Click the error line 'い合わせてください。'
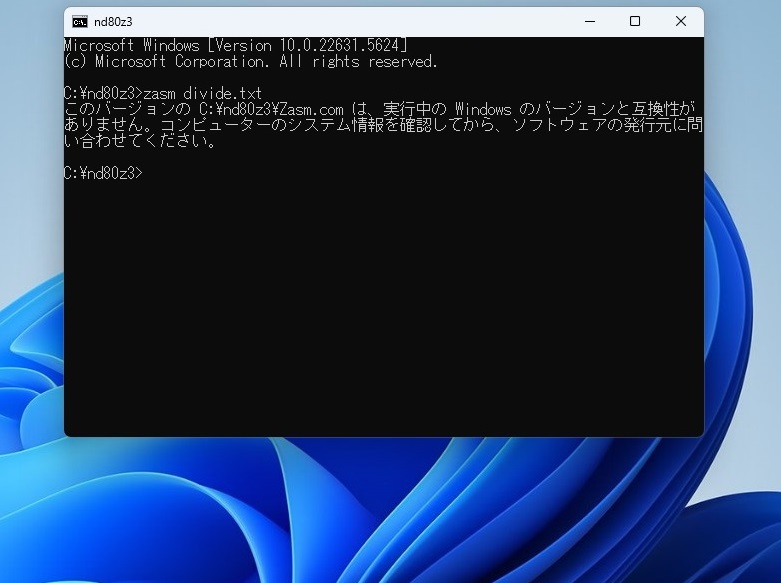 [140, 141]
